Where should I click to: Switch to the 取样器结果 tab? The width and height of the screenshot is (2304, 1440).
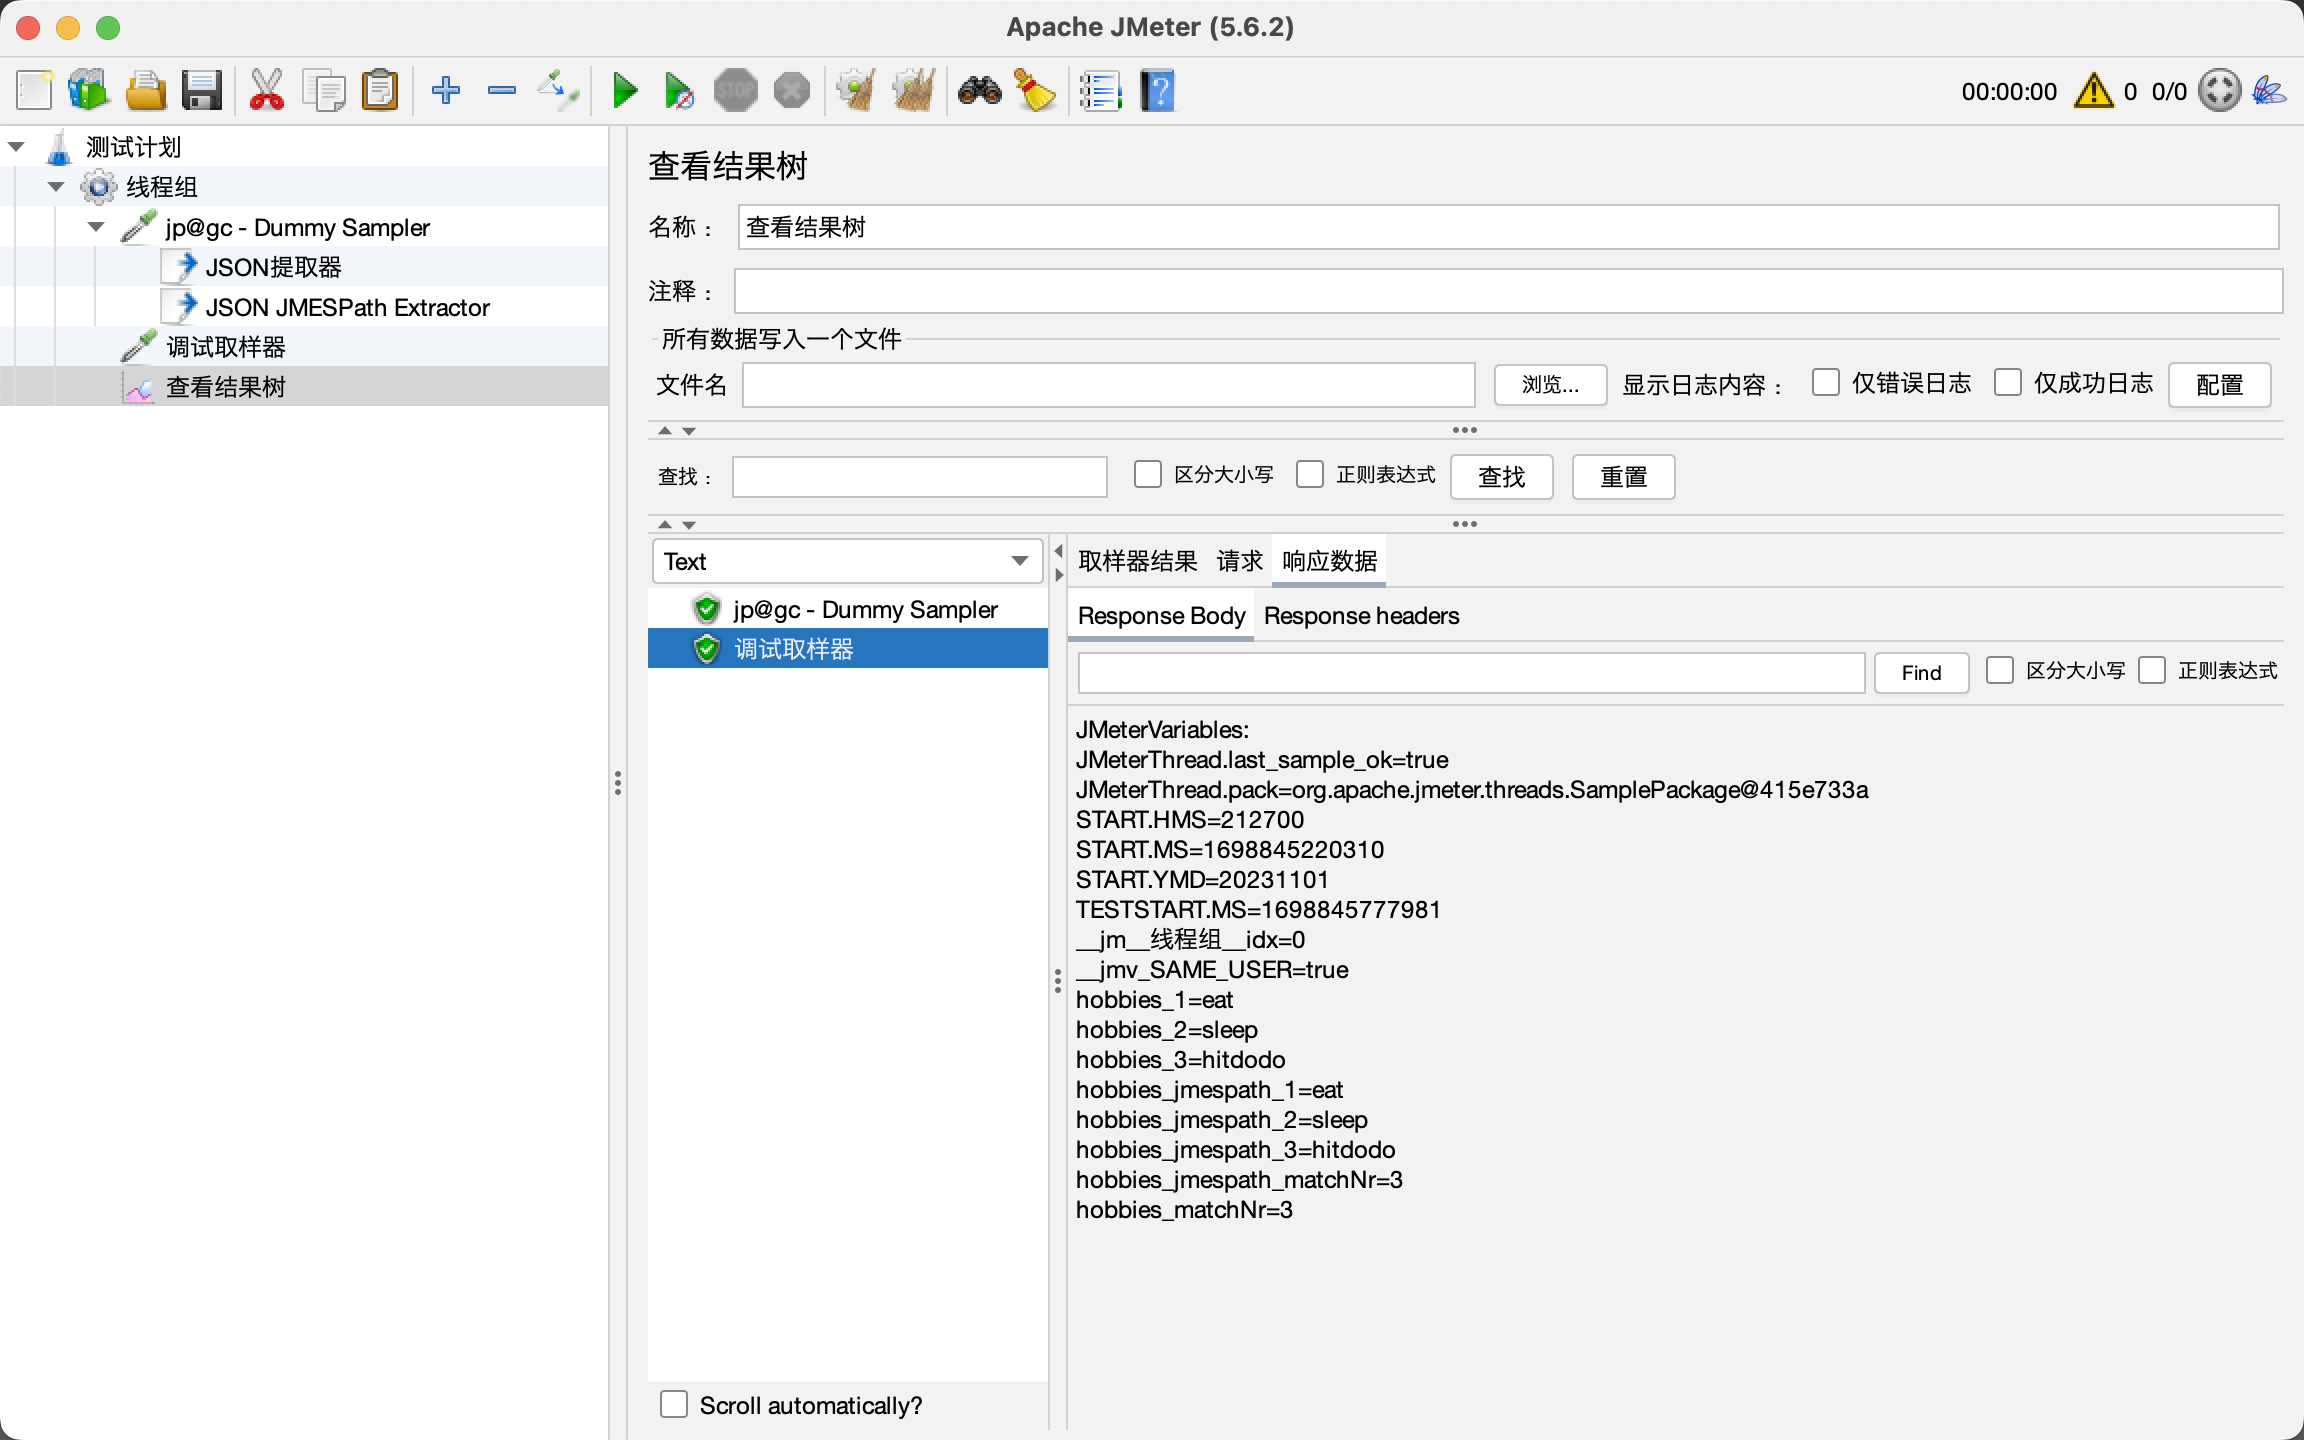(1138, 561)
